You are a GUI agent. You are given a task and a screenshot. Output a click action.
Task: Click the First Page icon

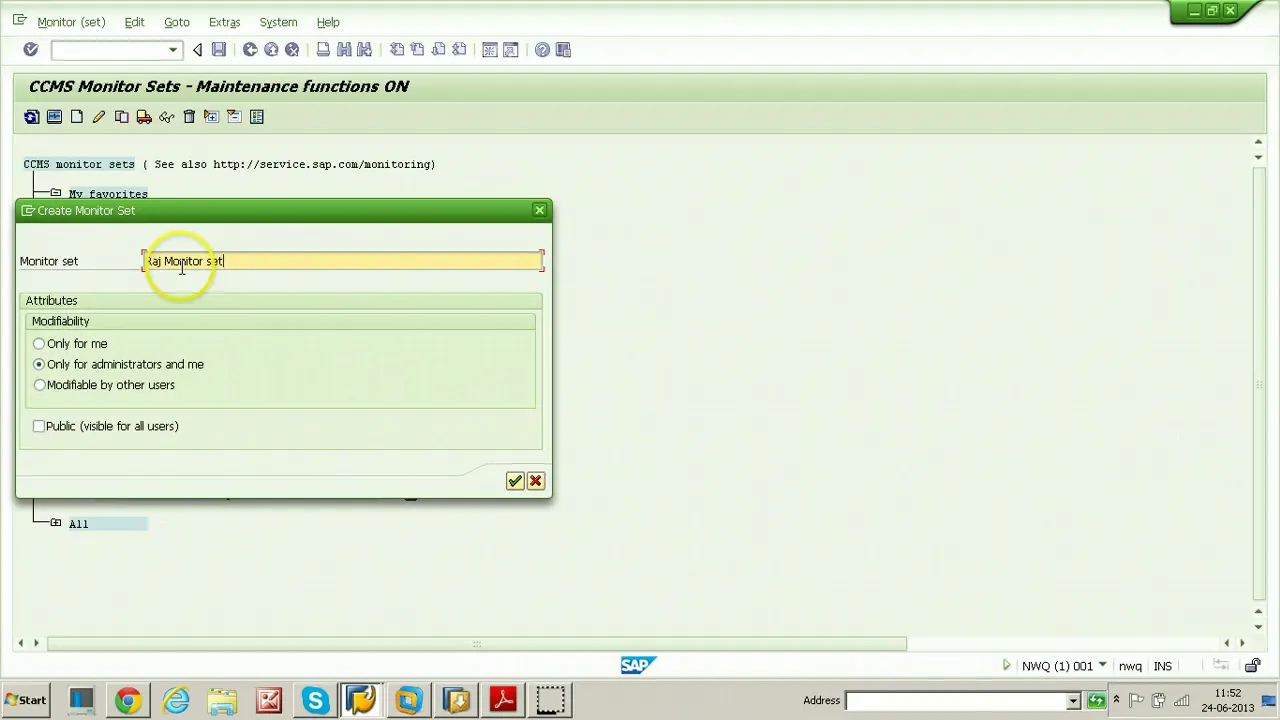pyautogui.click(x=397, y=49)
